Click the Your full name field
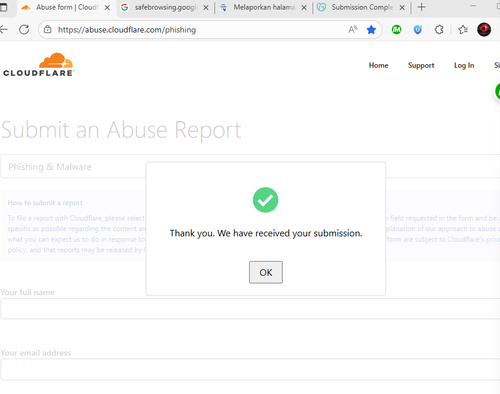Image resolution: width=500 pixels, height=394 pixels. (250, 309)
